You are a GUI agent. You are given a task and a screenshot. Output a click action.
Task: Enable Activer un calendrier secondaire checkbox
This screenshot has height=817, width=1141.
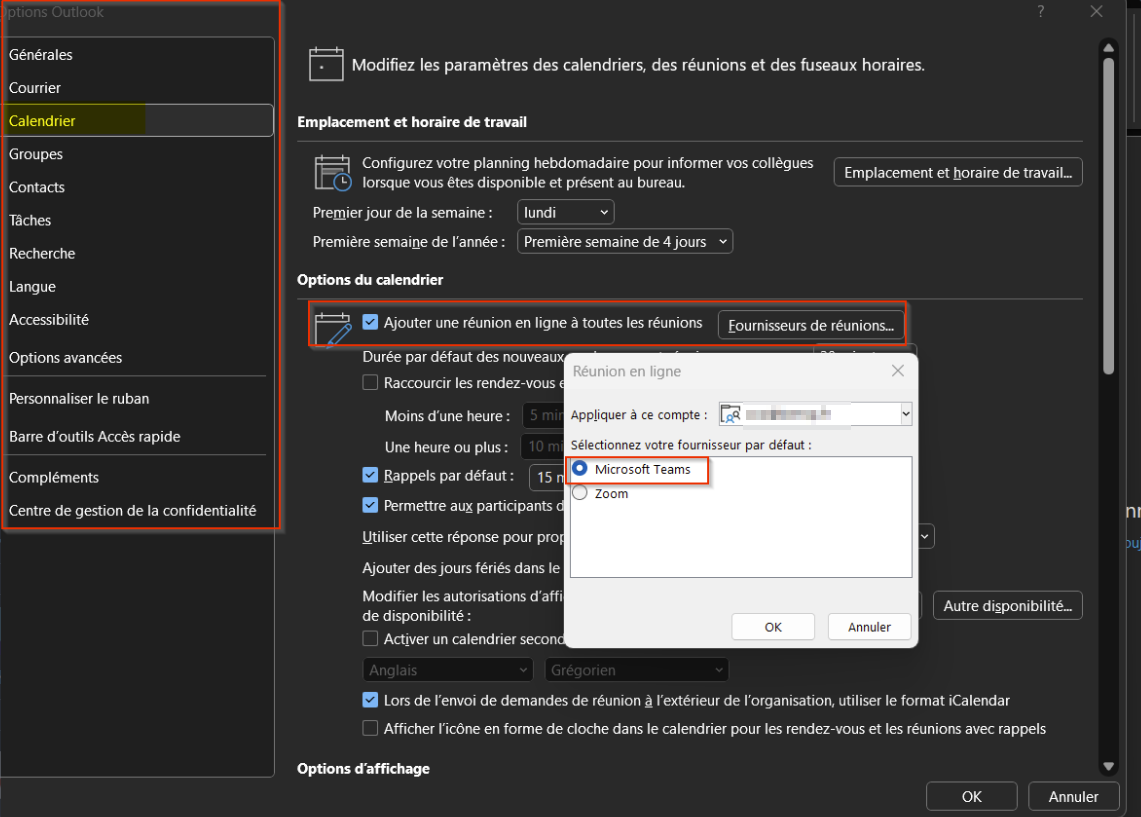[370, 639]
